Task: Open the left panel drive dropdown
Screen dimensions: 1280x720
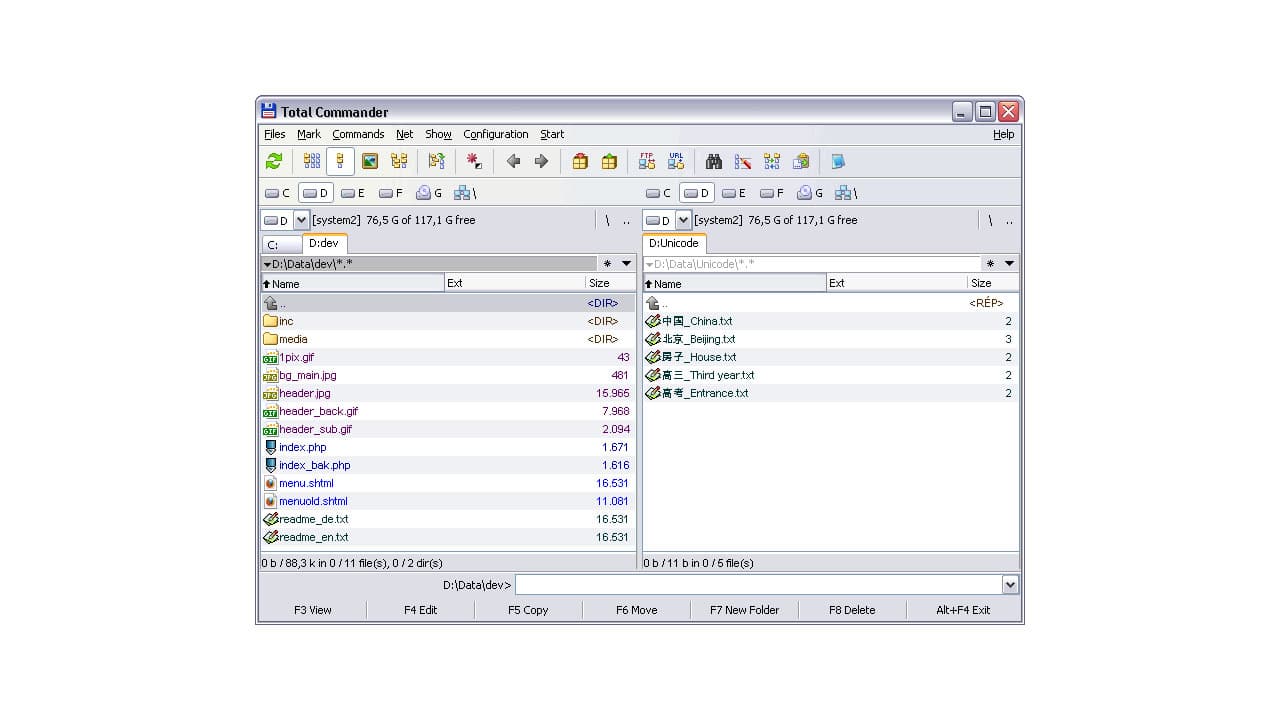Action: tap(301, 220)
